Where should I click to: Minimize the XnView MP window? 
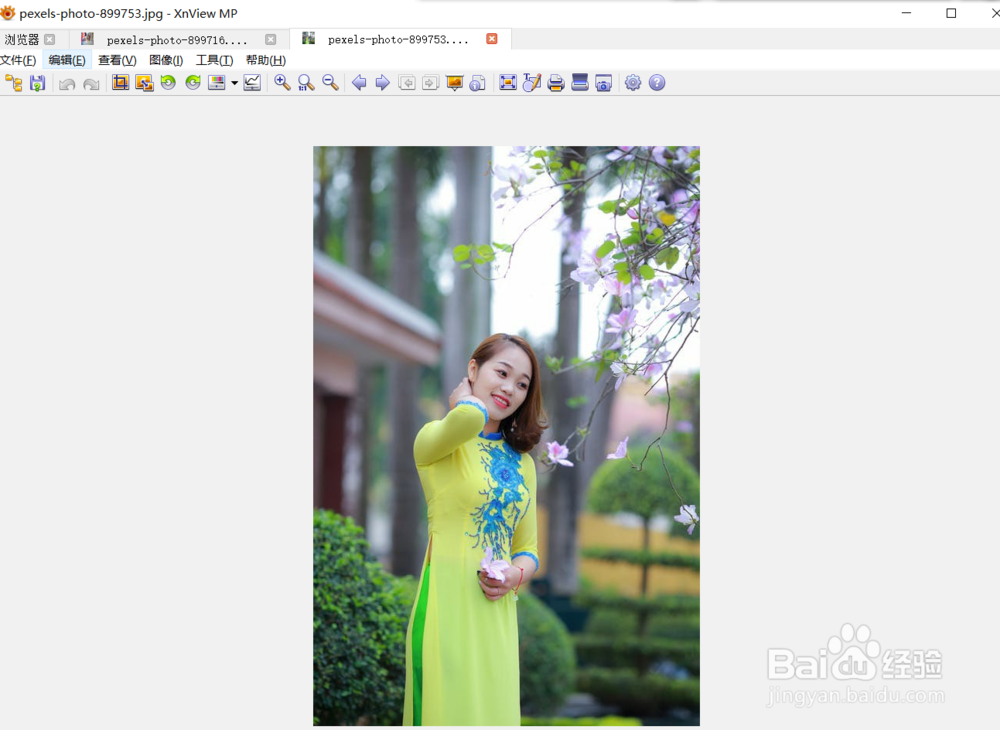(x=906, y=13)
